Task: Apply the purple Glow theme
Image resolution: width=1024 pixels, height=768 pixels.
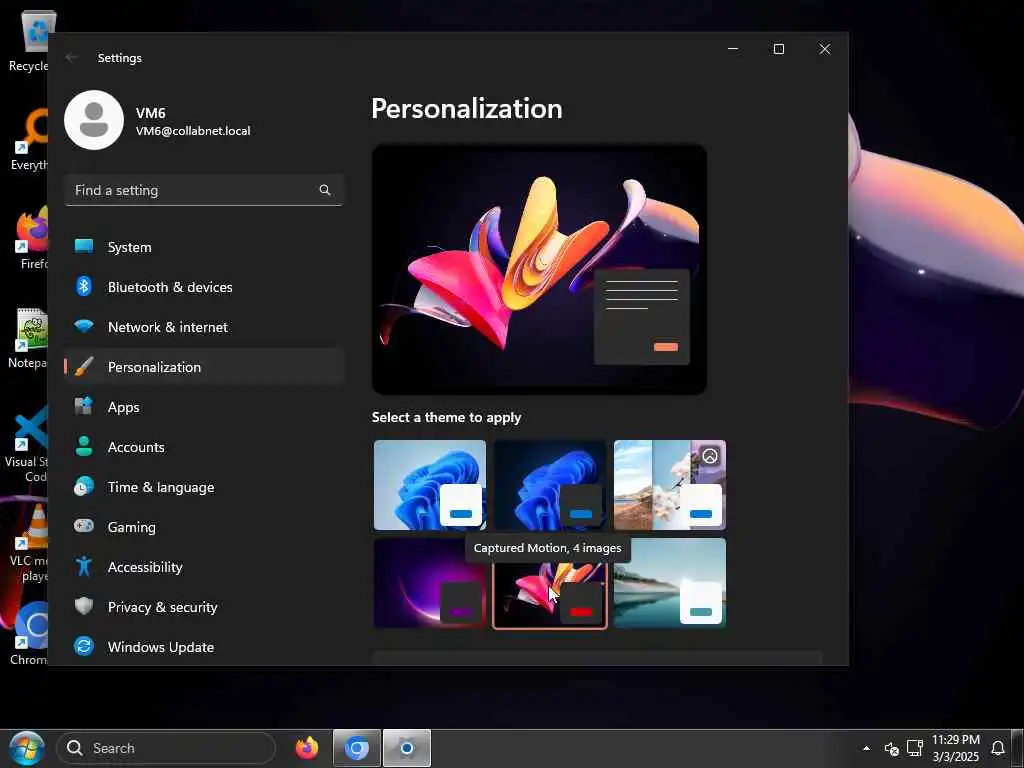Action: click(430, 583)
